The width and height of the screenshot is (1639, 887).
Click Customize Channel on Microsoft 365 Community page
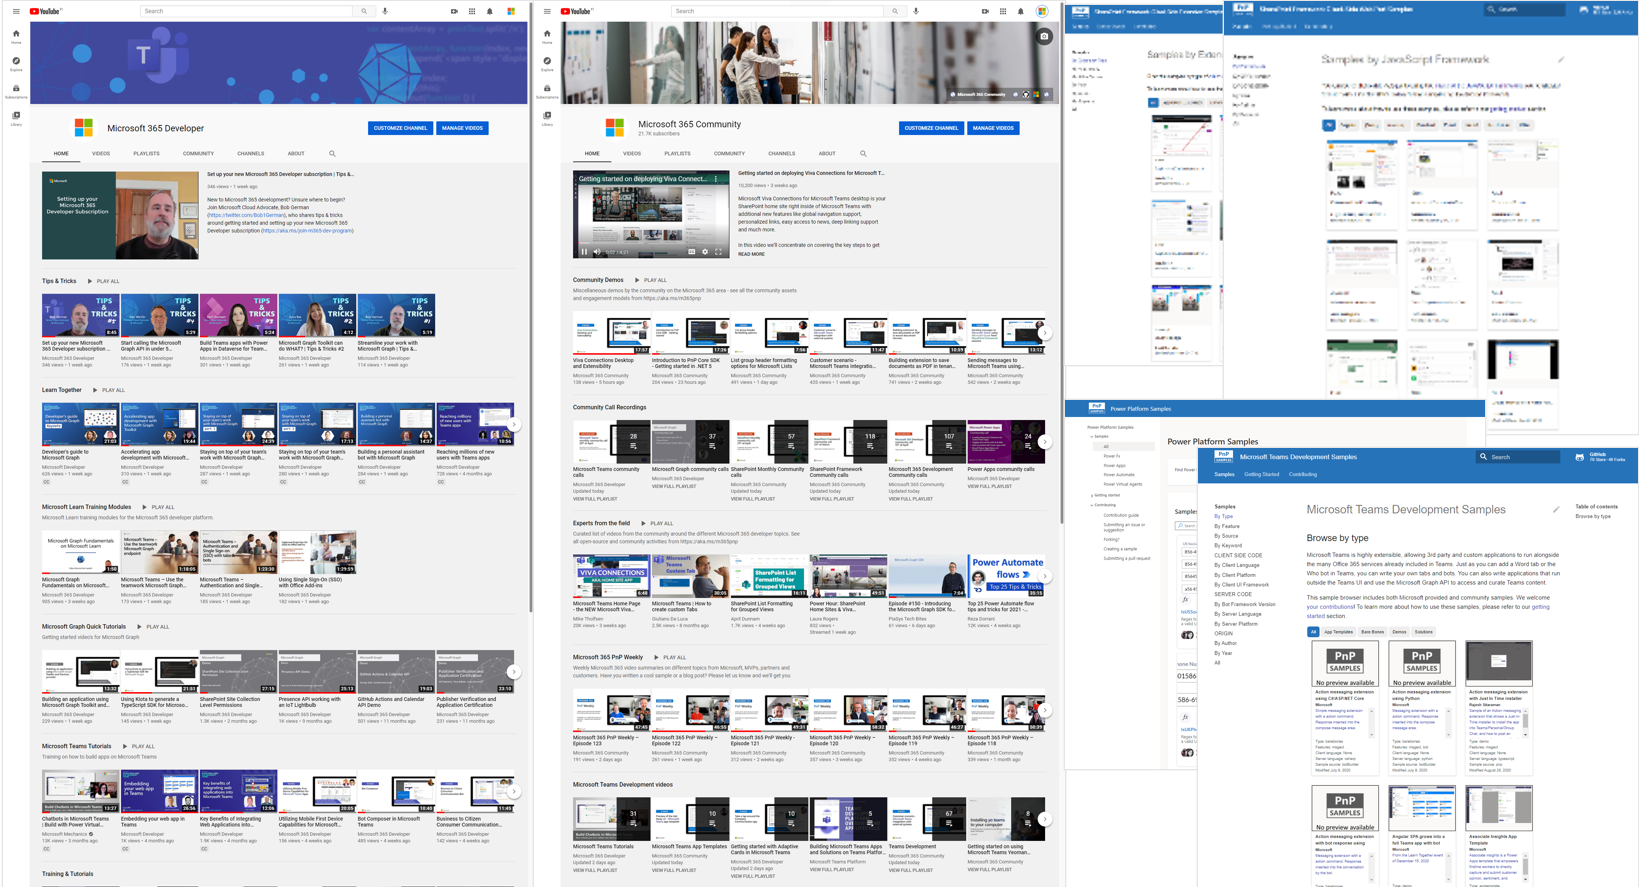pyautogui.click(x=931, y=128)
